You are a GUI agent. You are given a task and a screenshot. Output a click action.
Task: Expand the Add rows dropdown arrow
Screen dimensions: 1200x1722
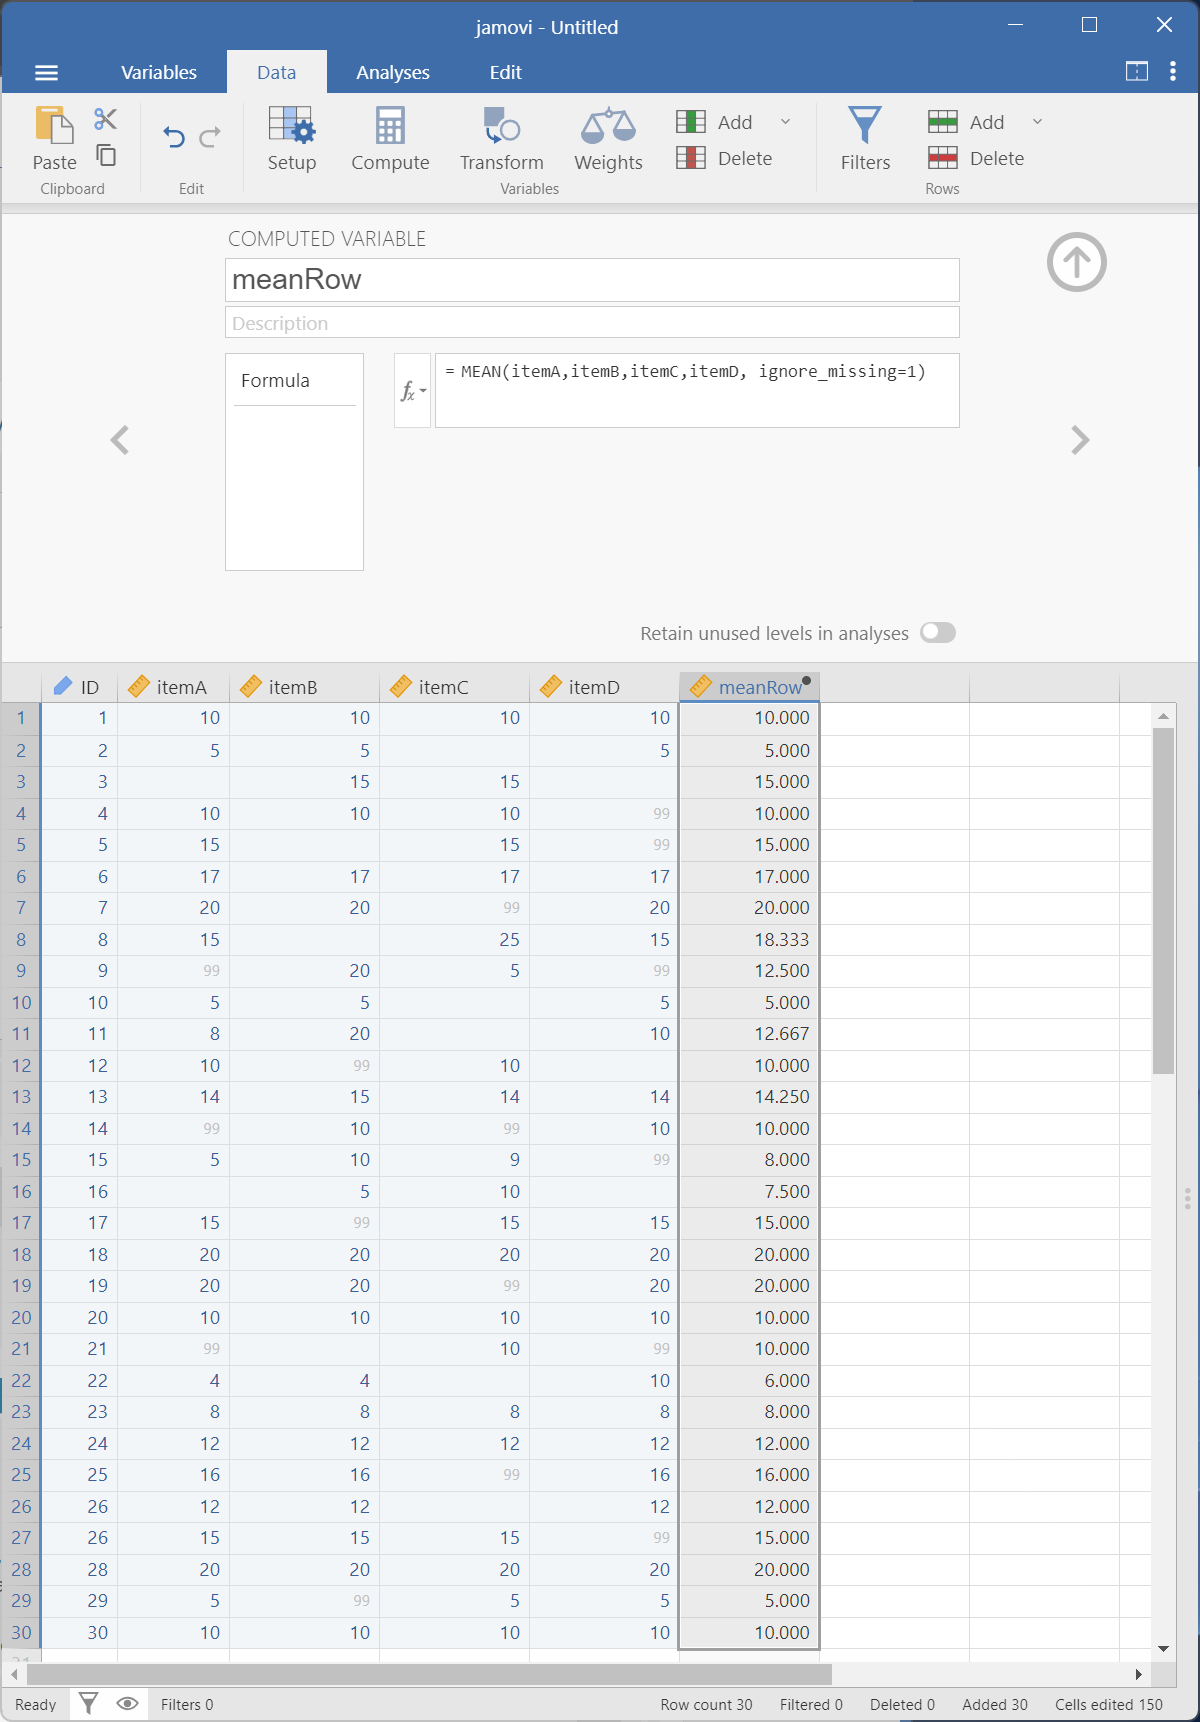1038,122
